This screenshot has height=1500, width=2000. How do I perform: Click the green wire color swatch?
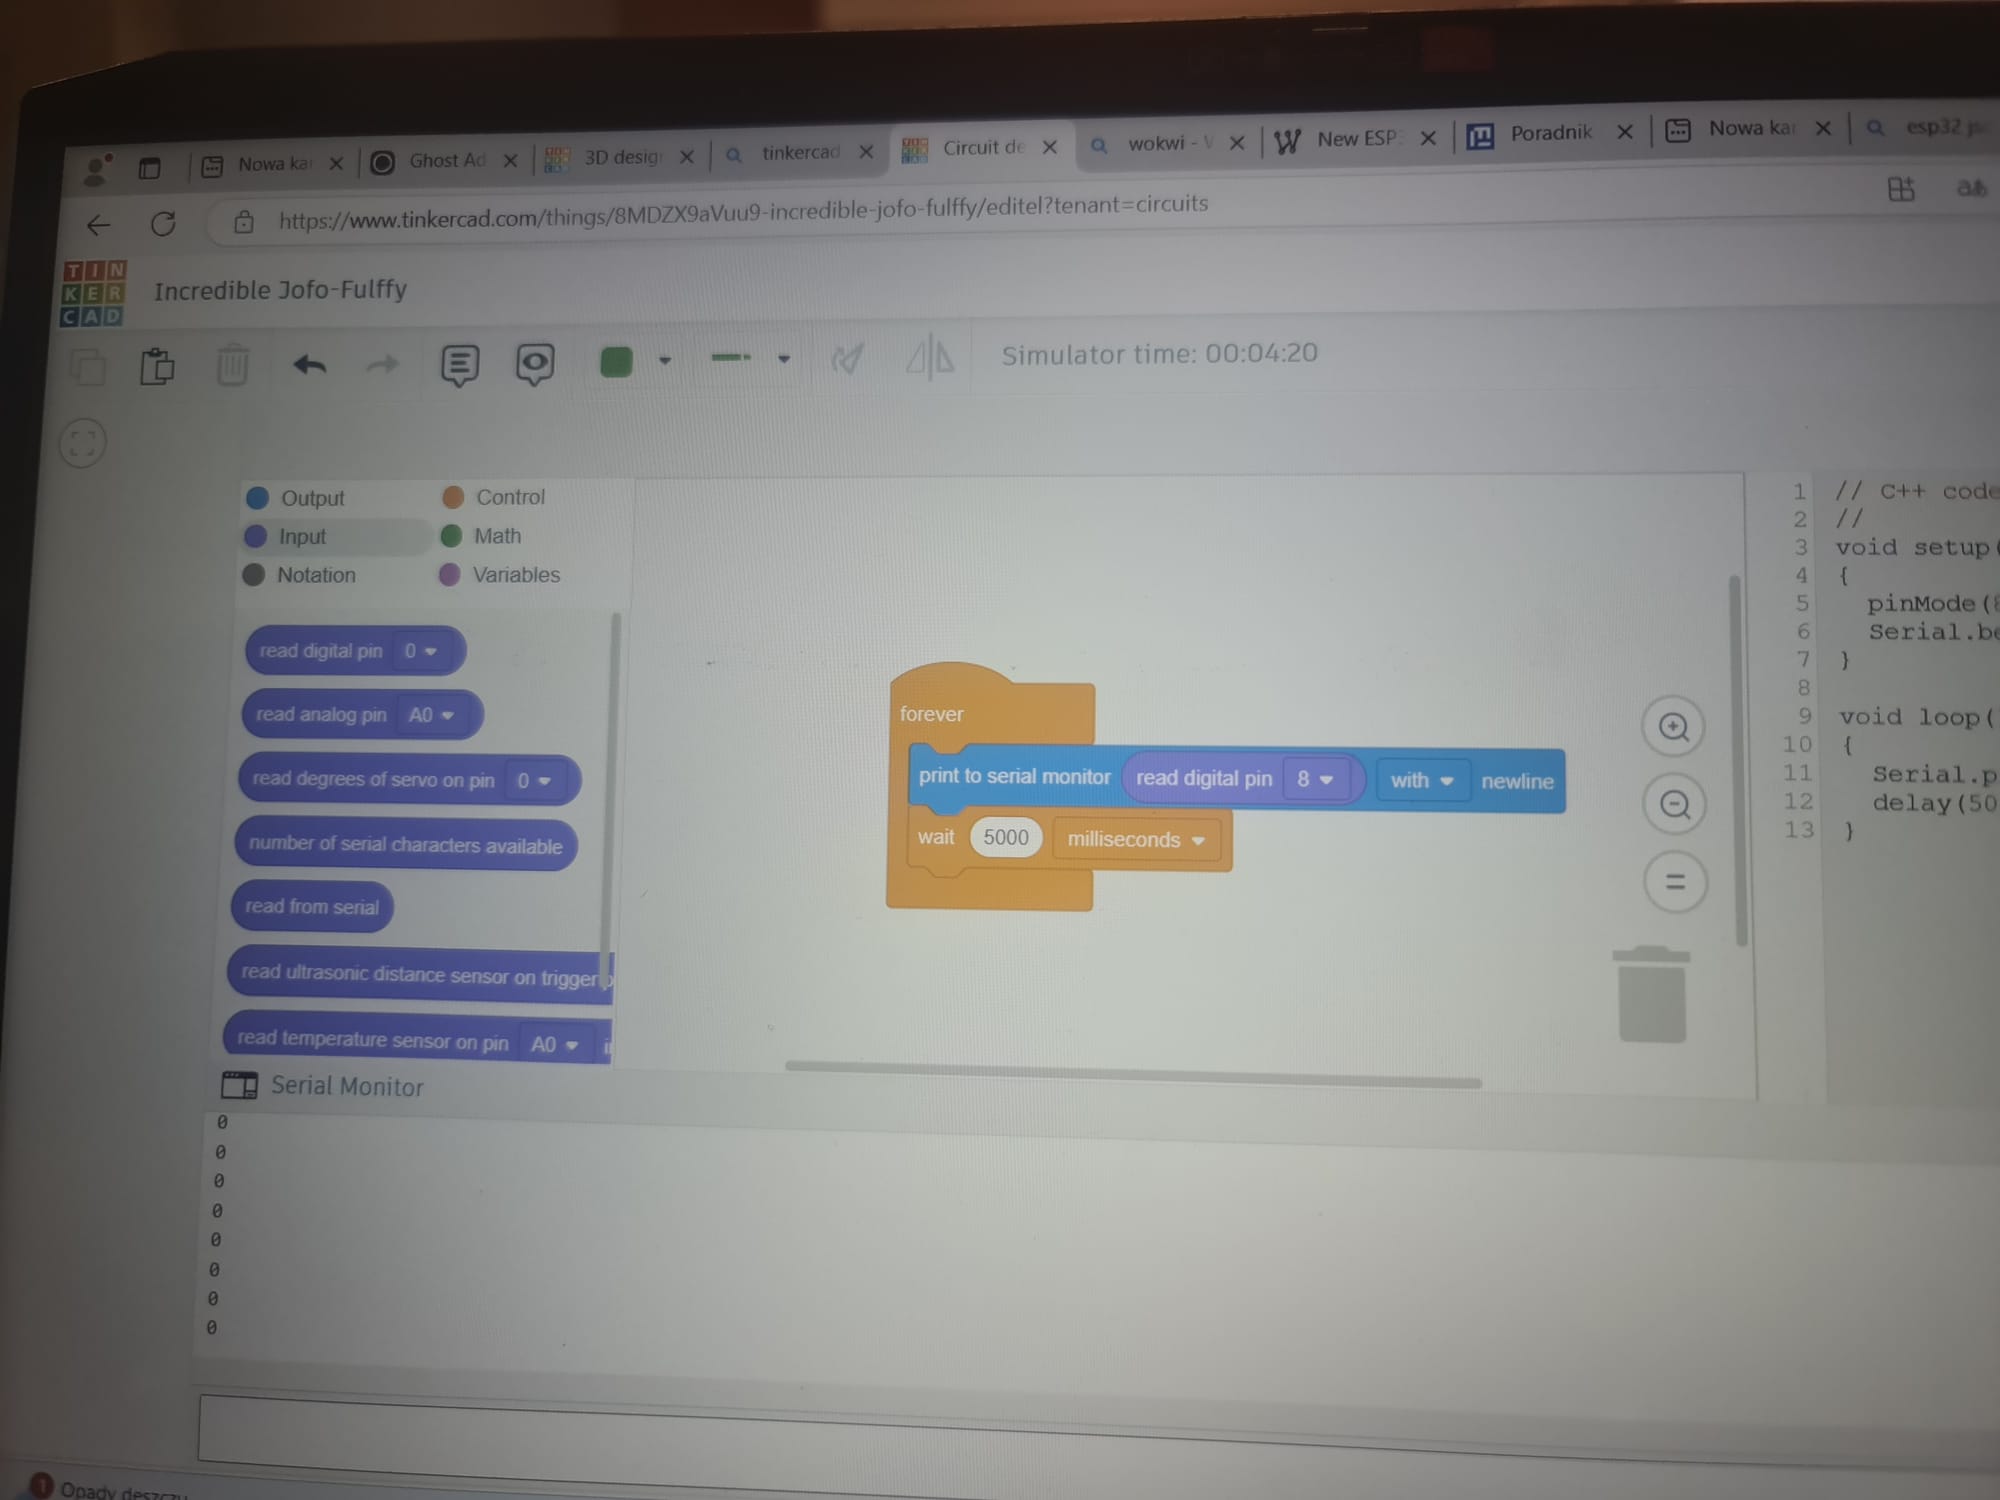coord(616,361)
